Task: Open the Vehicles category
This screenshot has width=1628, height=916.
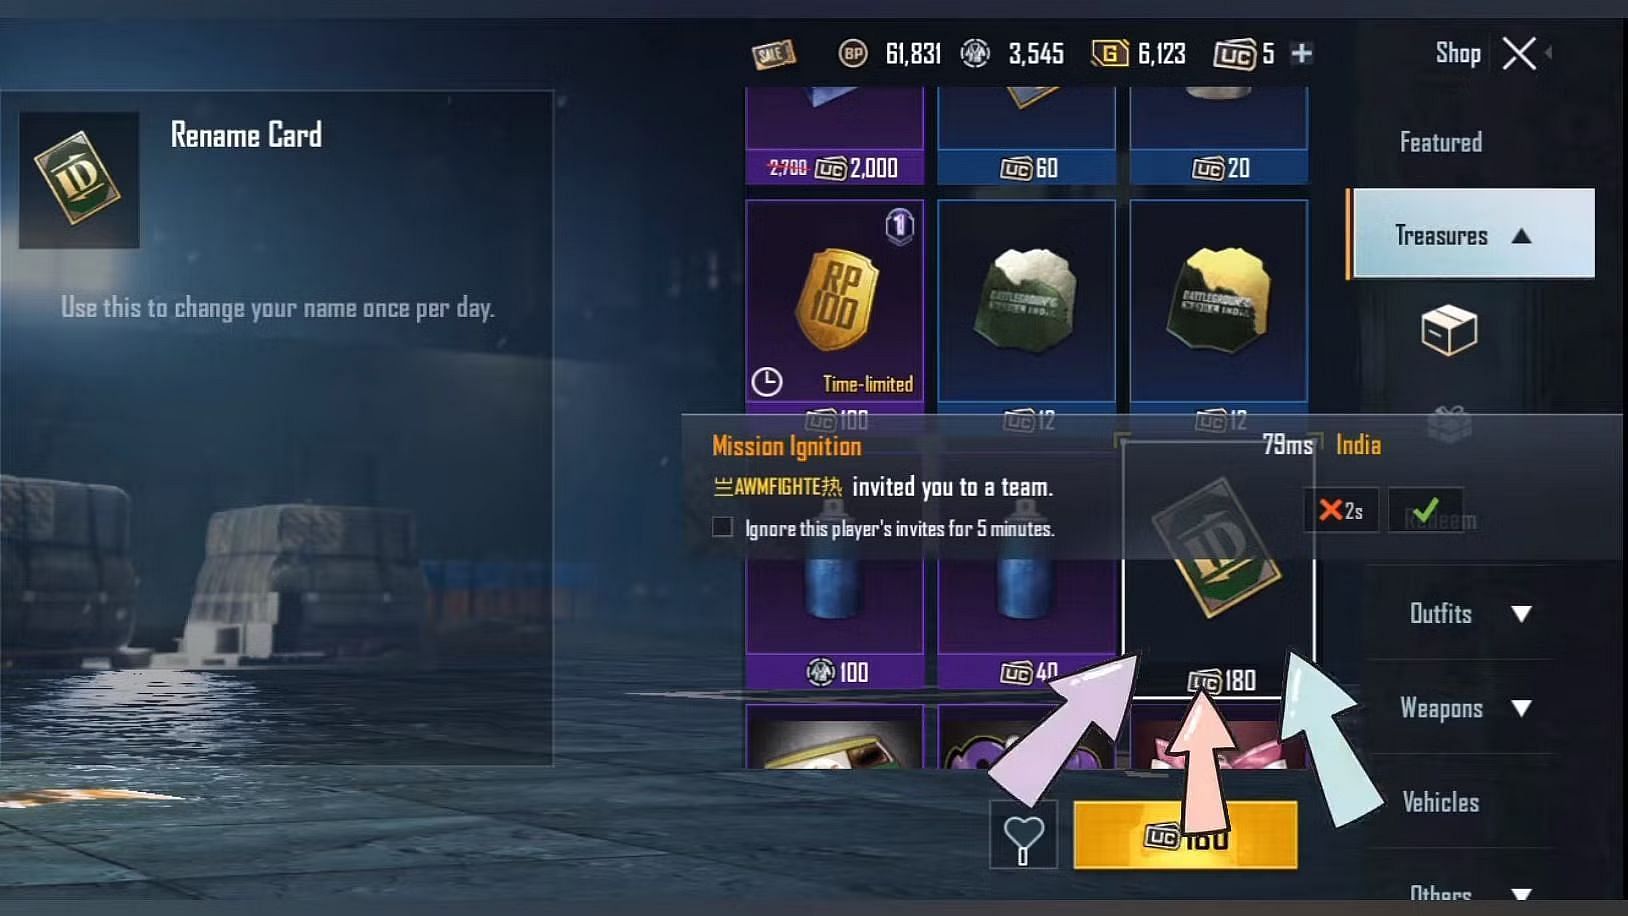Action: pyautogui.click(x=1440, y=802)
